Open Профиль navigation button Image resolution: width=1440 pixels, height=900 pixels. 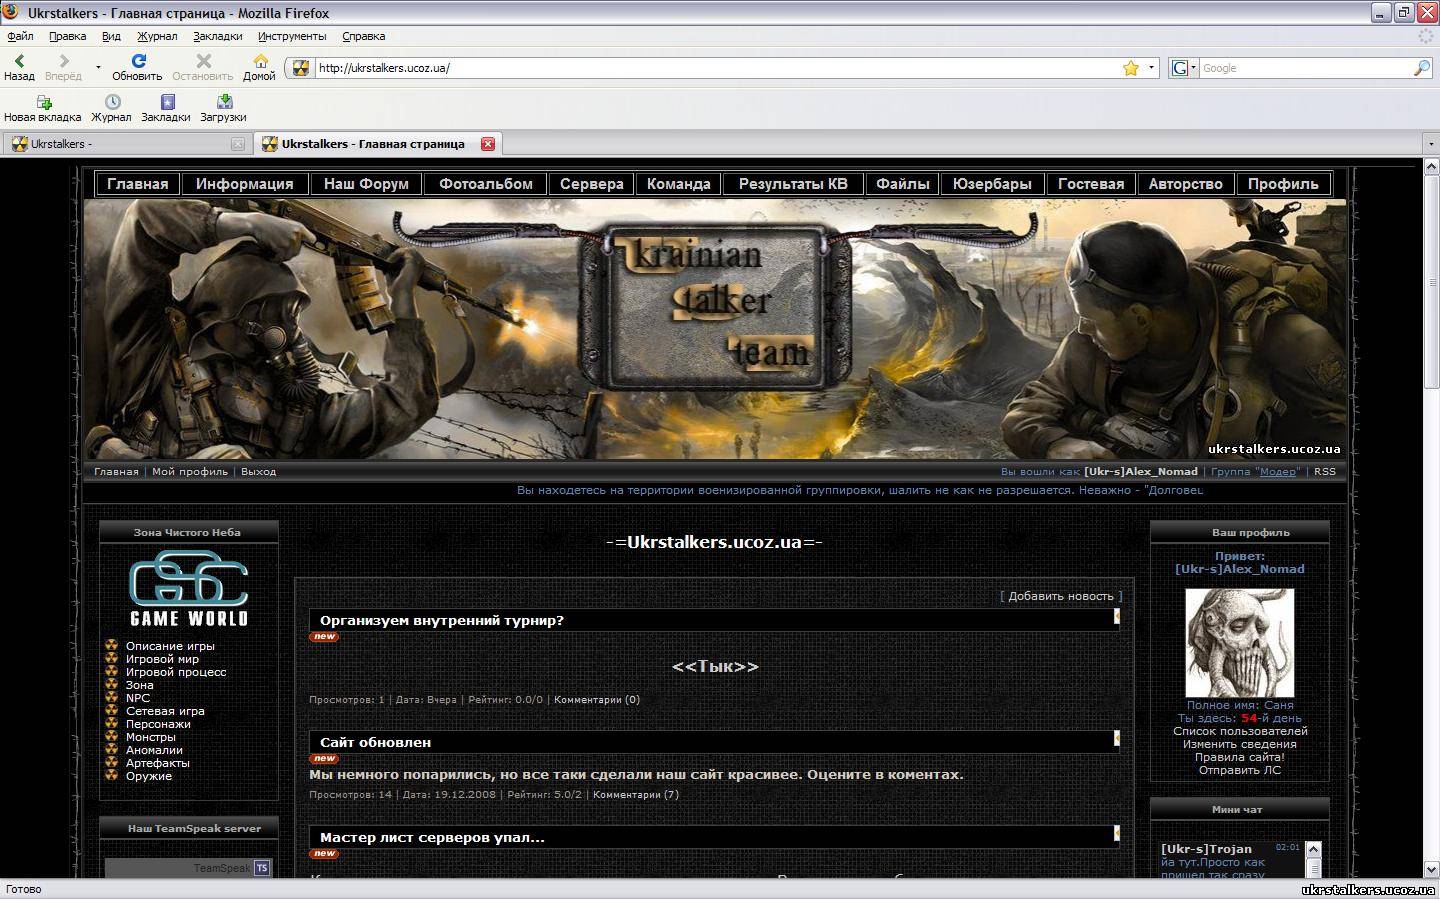pos(1283,184)
